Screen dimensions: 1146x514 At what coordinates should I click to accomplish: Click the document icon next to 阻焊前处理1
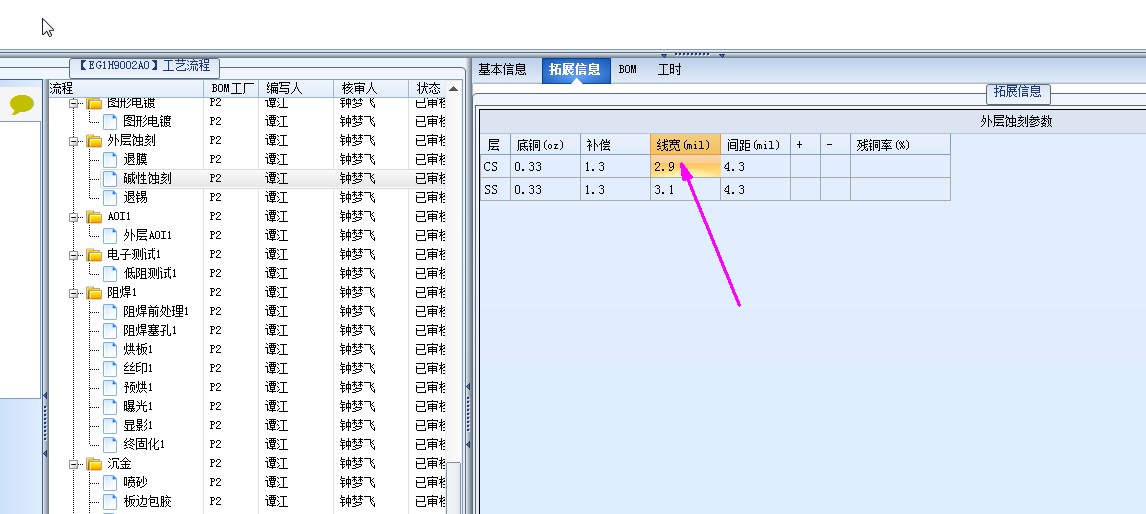tap(110, 311)
